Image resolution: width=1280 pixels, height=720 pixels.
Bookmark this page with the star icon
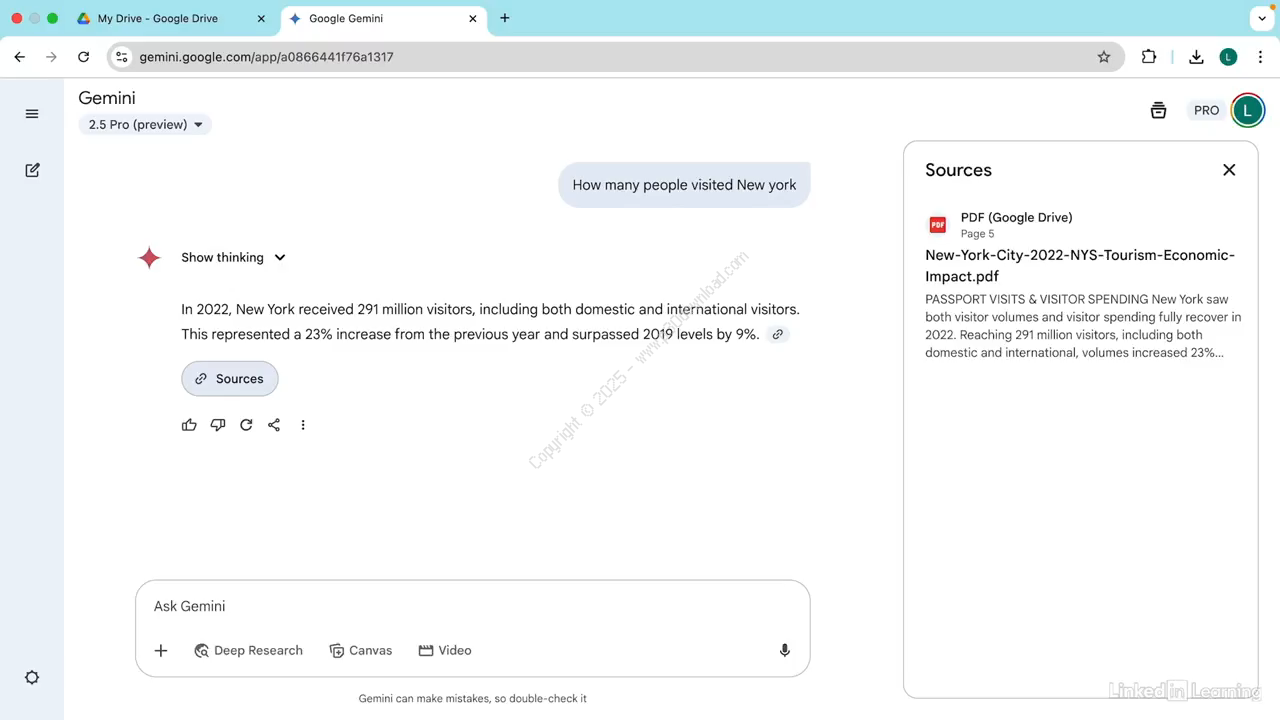pyautogui.click(x=1104, y=57)
